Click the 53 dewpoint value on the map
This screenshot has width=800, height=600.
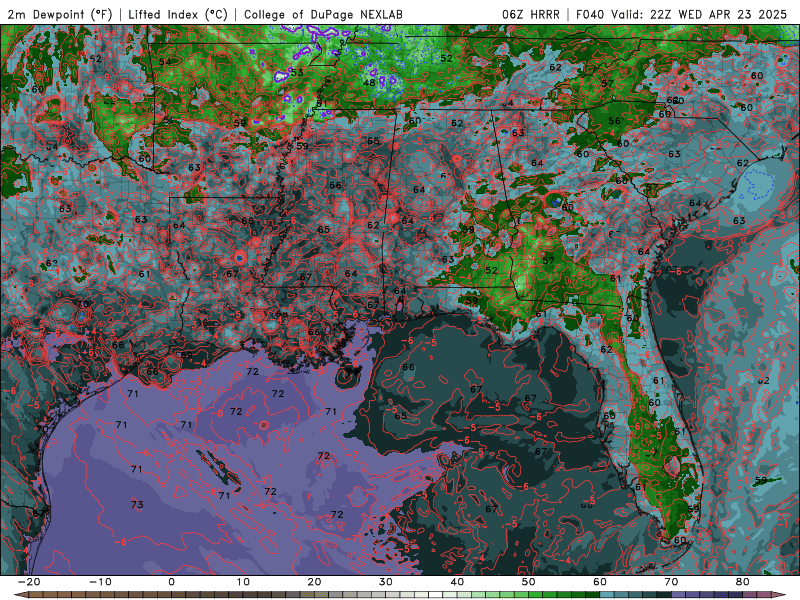(x=297, y=72)
